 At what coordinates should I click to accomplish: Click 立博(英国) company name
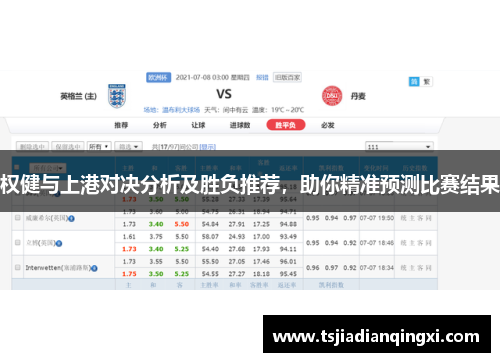point(41,243)
